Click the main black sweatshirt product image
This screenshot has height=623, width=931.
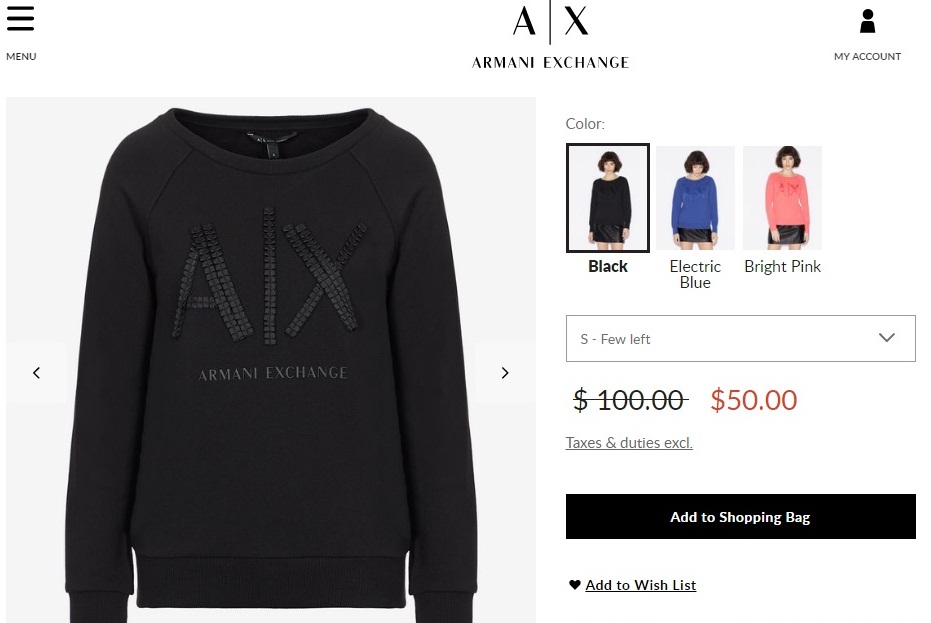271,360
